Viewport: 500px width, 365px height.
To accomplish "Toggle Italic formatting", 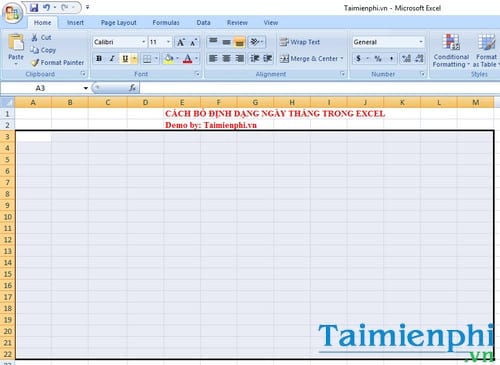I will tap(112, 59).
